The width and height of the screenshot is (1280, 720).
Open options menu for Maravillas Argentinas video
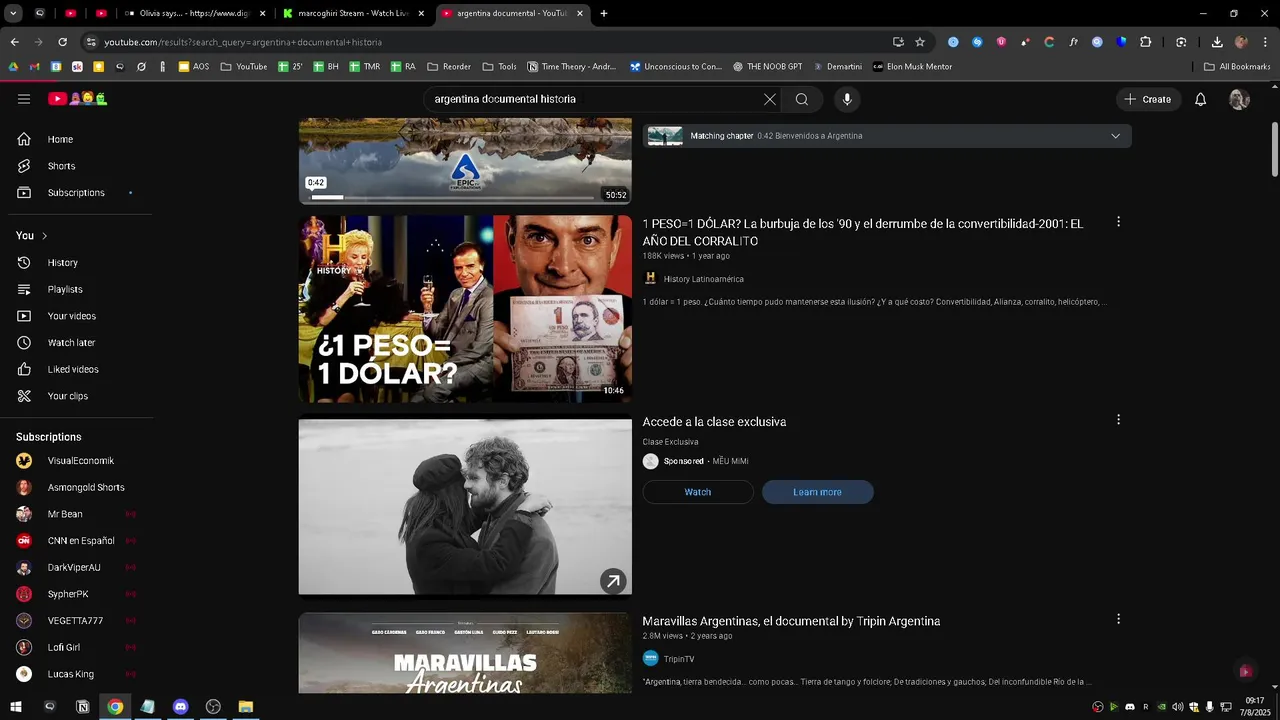(1118, 619)
